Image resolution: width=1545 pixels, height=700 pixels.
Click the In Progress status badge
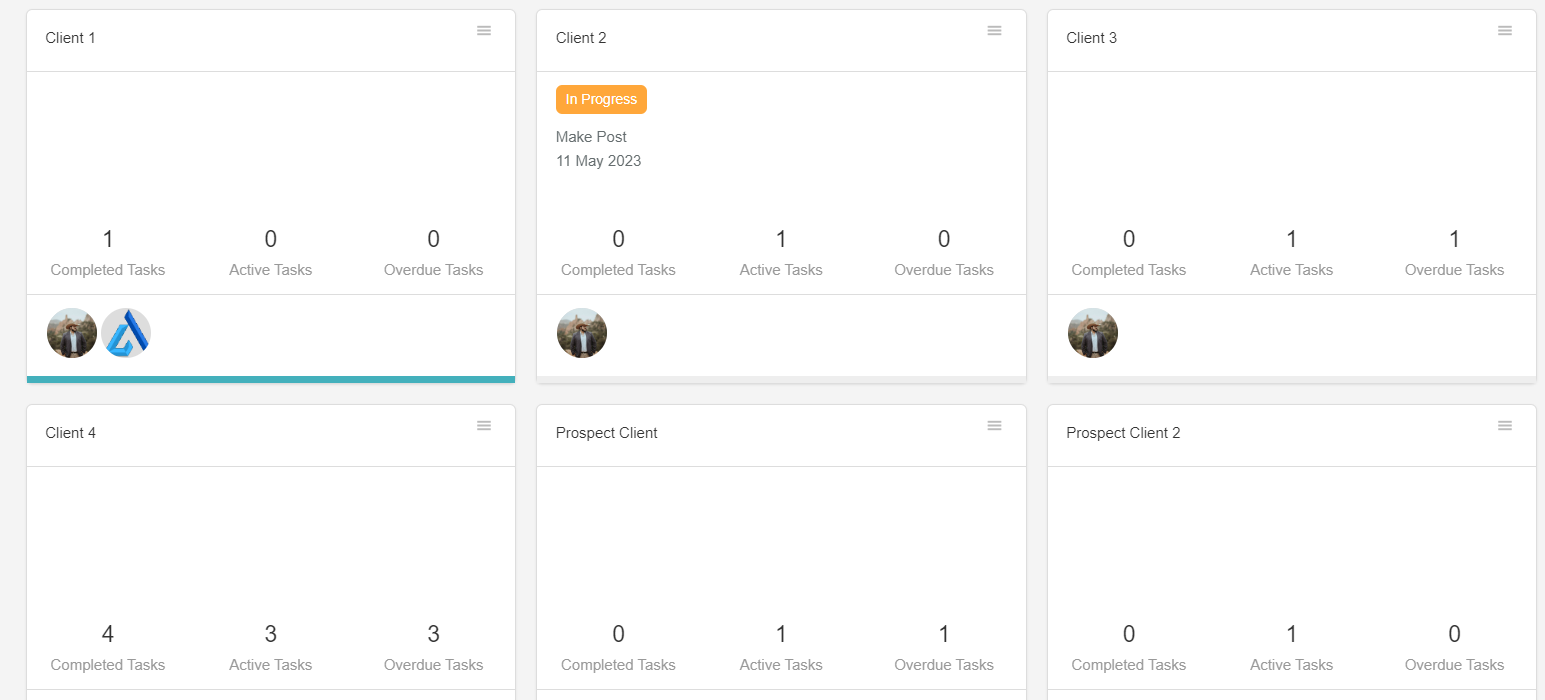(x=601, y=99)
